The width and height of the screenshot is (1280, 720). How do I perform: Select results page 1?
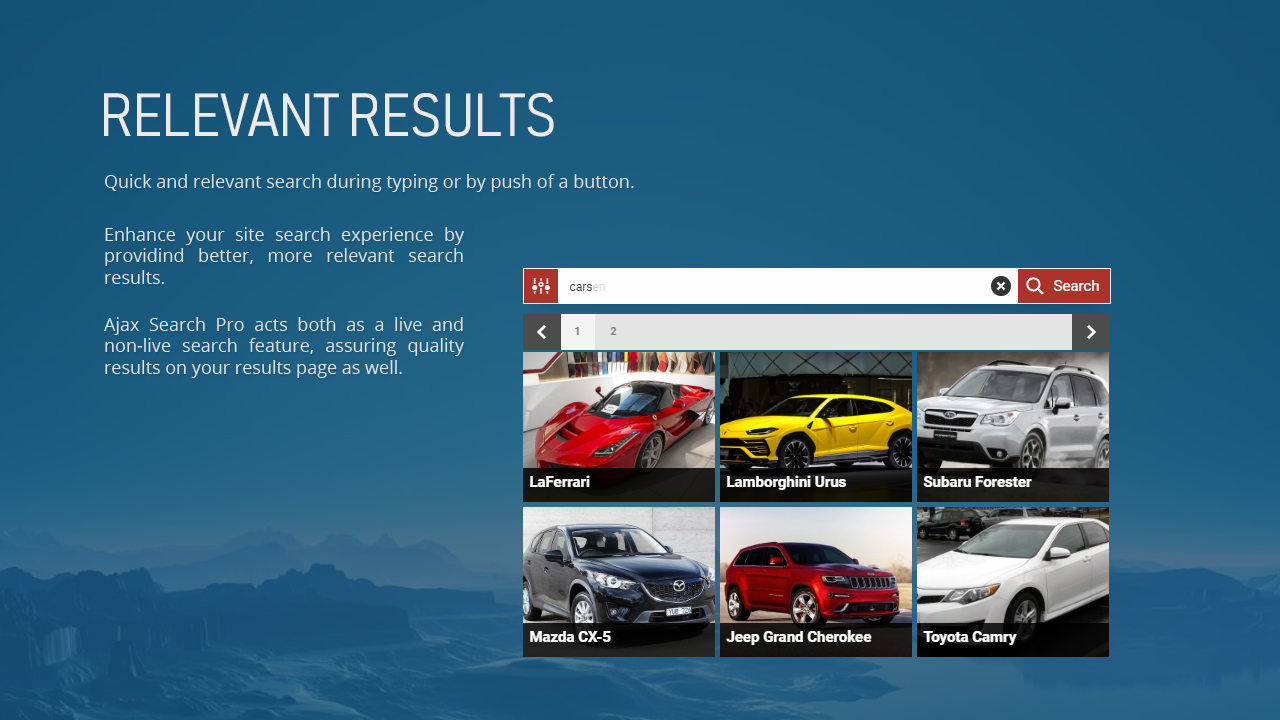pos(578,331)
